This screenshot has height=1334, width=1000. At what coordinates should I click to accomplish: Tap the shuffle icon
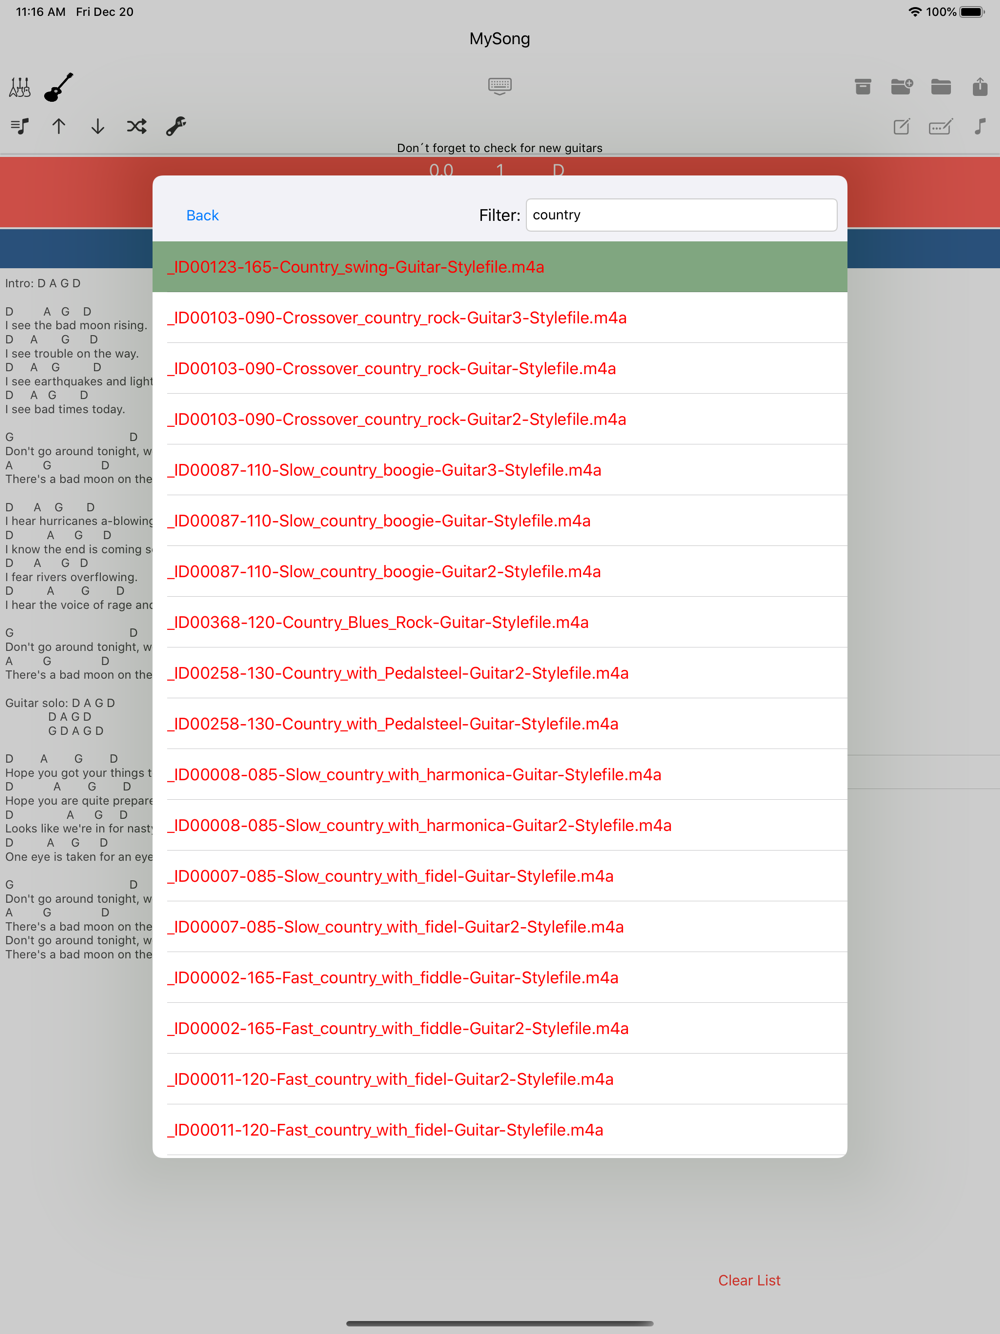[x=137, y=126]
